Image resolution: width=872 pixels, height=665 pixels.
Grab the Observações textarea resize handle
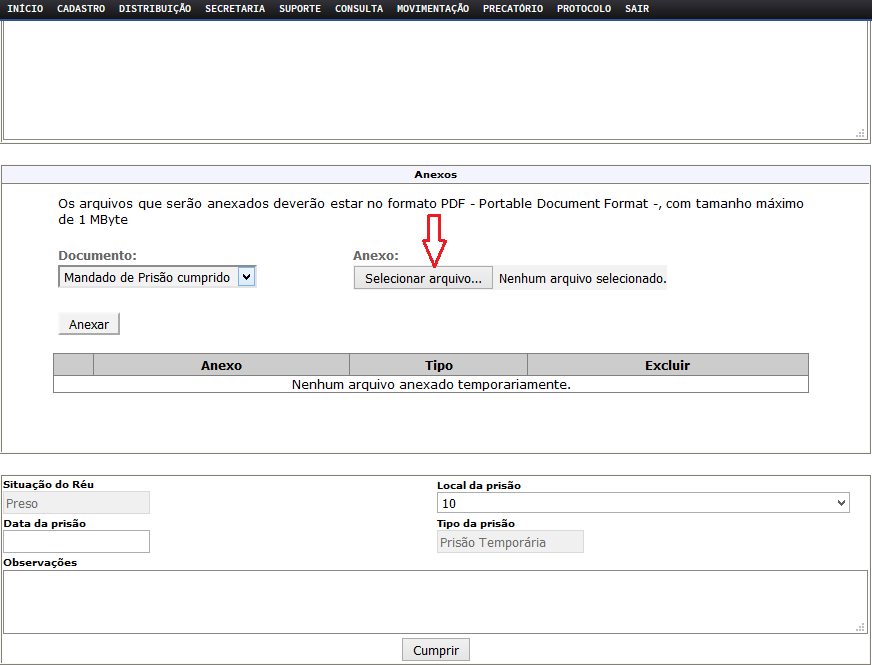click(x=861, y=627)
